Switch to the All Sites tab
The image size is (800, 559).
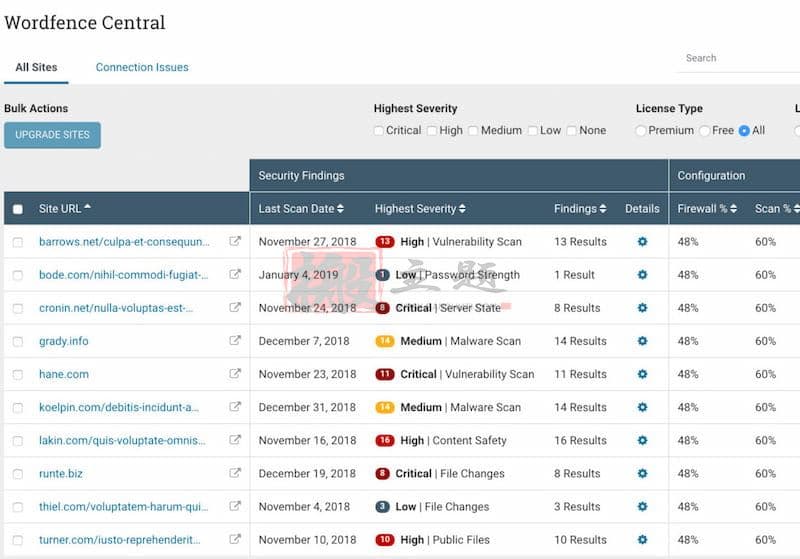point(36,67)
